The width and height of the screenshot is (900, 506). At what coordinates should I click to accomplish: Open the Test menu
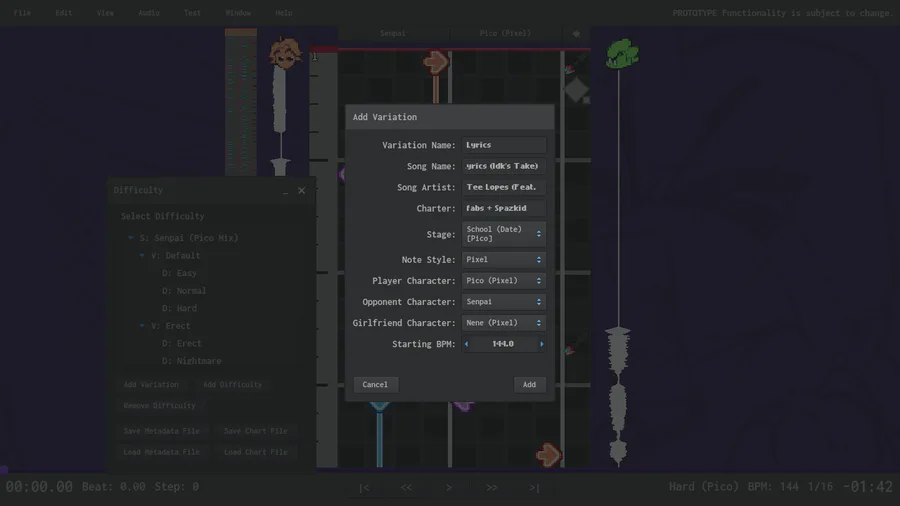coord(192,13)
